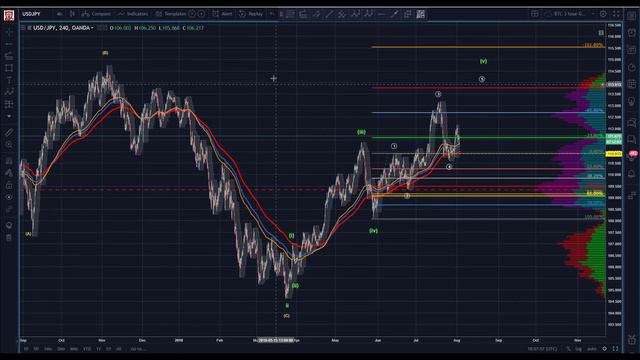
Task: Toggle log scale mode
Action: 578,349
